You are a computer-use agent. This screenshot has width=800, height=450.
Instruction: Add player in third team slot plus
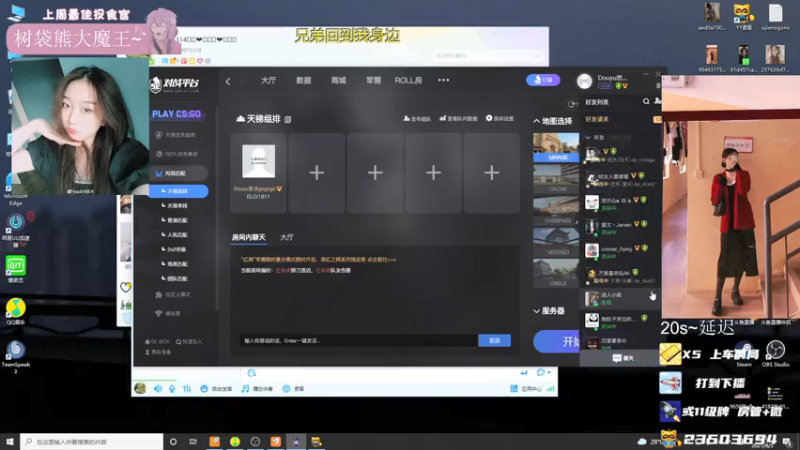click(375, 173)
